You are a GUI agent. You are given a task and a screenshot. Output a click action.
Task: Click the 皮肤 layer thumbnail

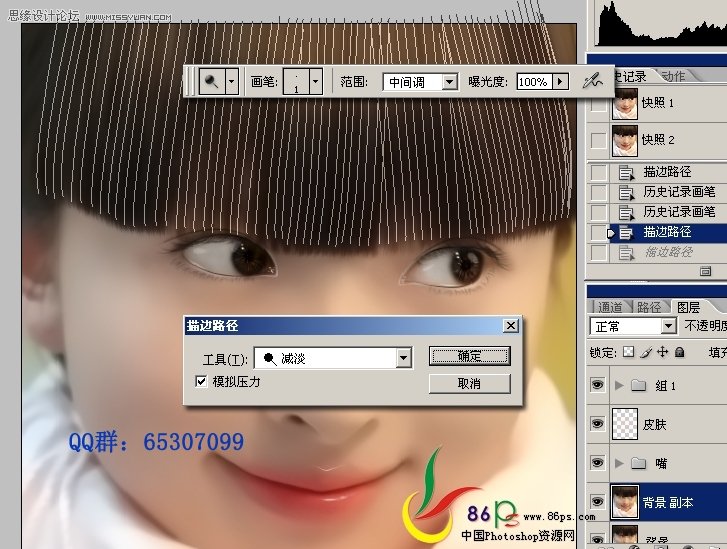tap(625, 423)
